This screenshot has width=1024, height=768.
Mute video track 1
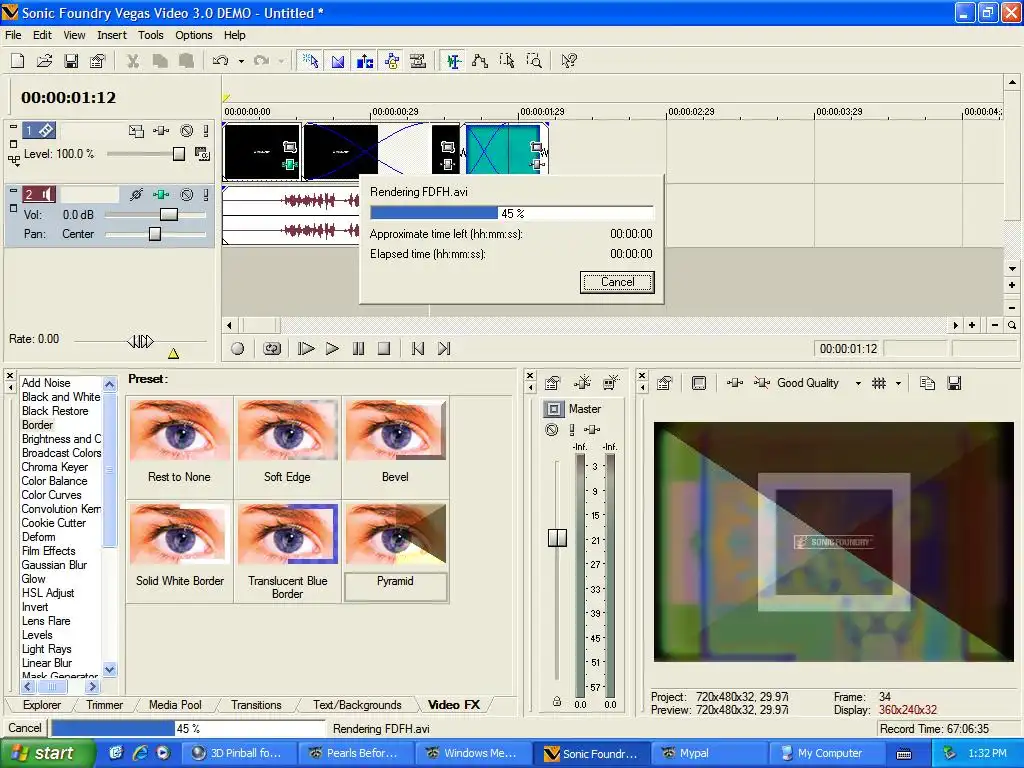pos(187,131)
